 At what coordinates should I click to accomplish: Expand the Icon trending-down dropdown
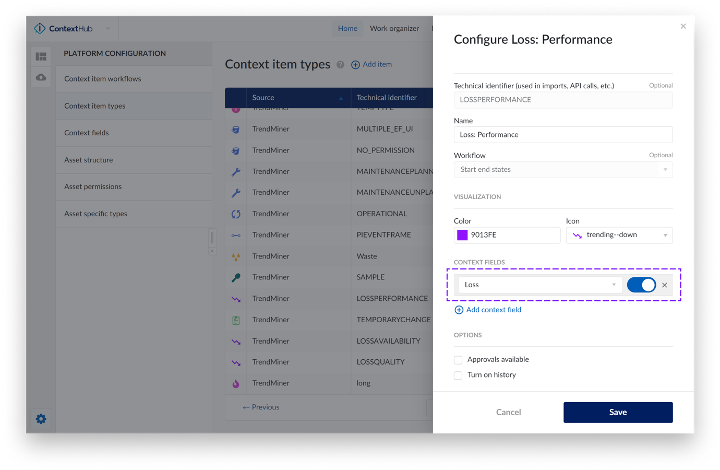tap(619, 235)
